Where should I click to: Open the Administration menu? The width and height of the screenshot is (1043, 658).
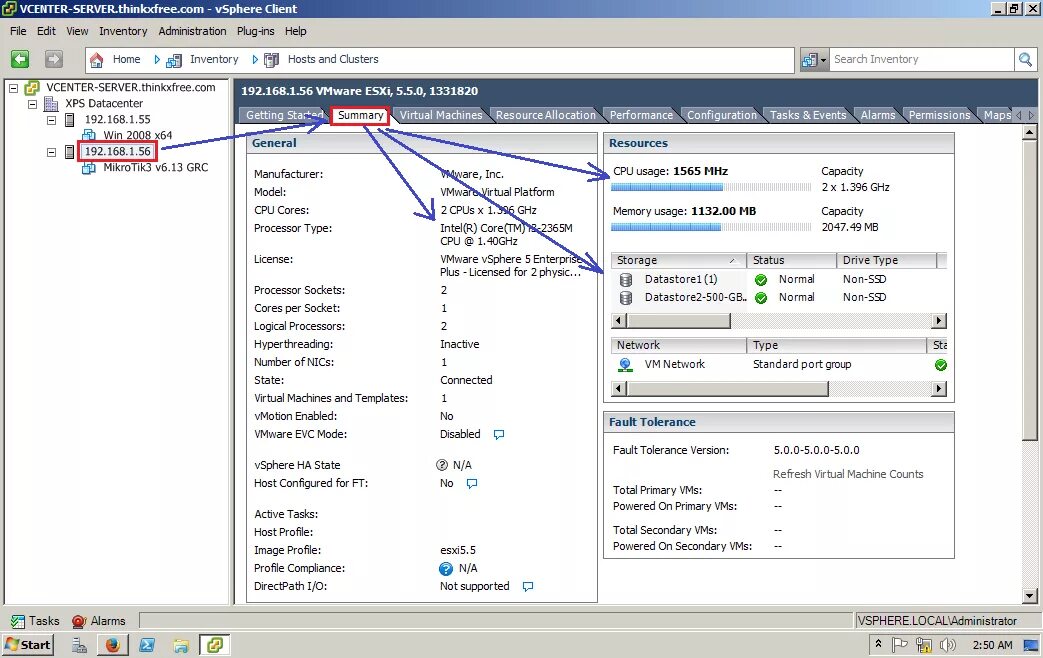(192, 31)
